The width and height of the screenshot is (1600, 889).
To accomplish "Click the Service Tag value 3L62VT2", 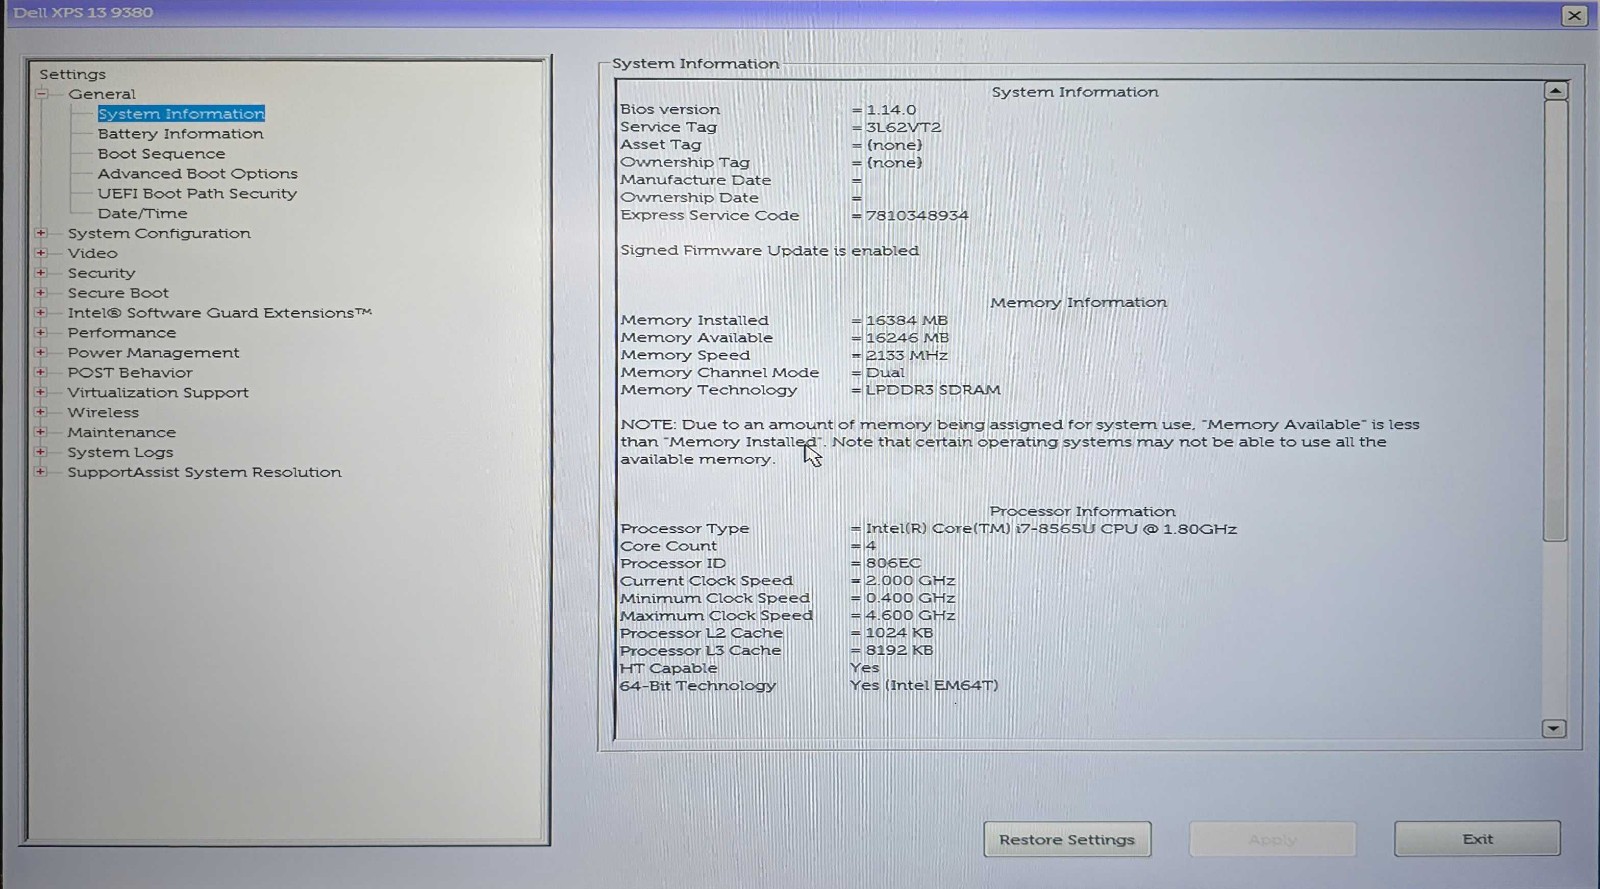I will [x=904, y=128].
